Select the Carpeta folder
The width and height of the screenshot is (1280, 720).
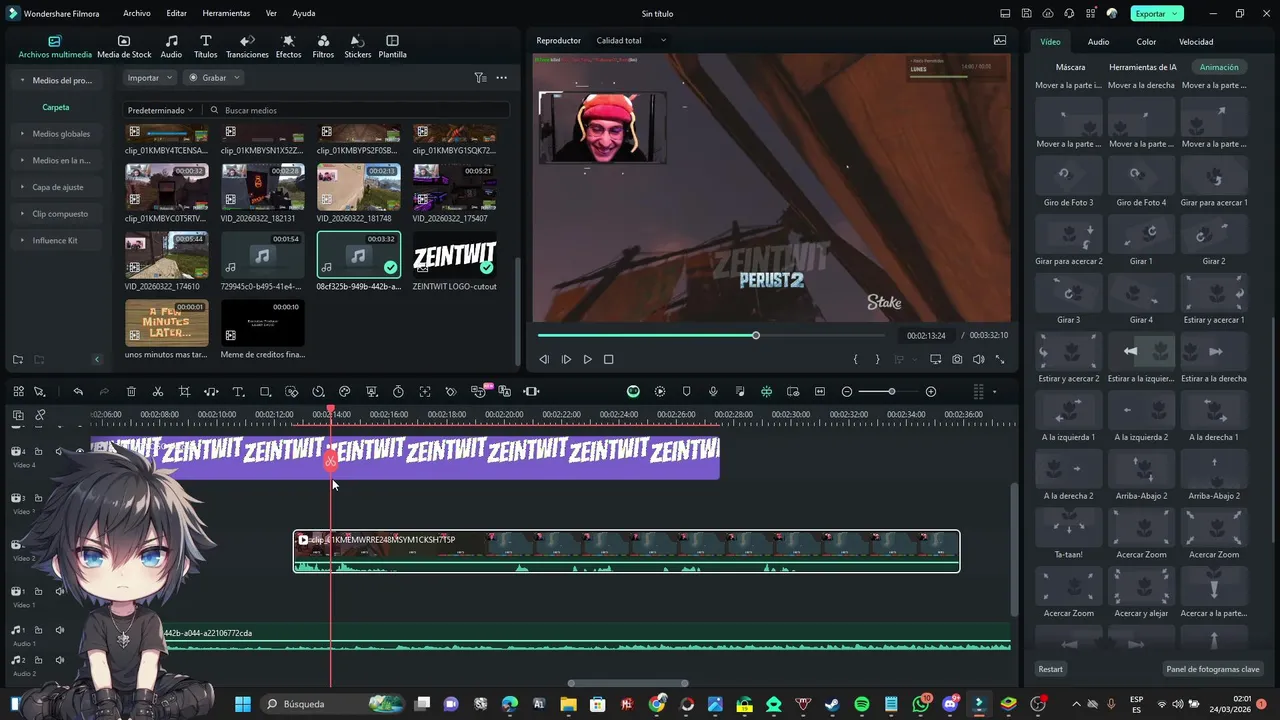click(56, 107)
